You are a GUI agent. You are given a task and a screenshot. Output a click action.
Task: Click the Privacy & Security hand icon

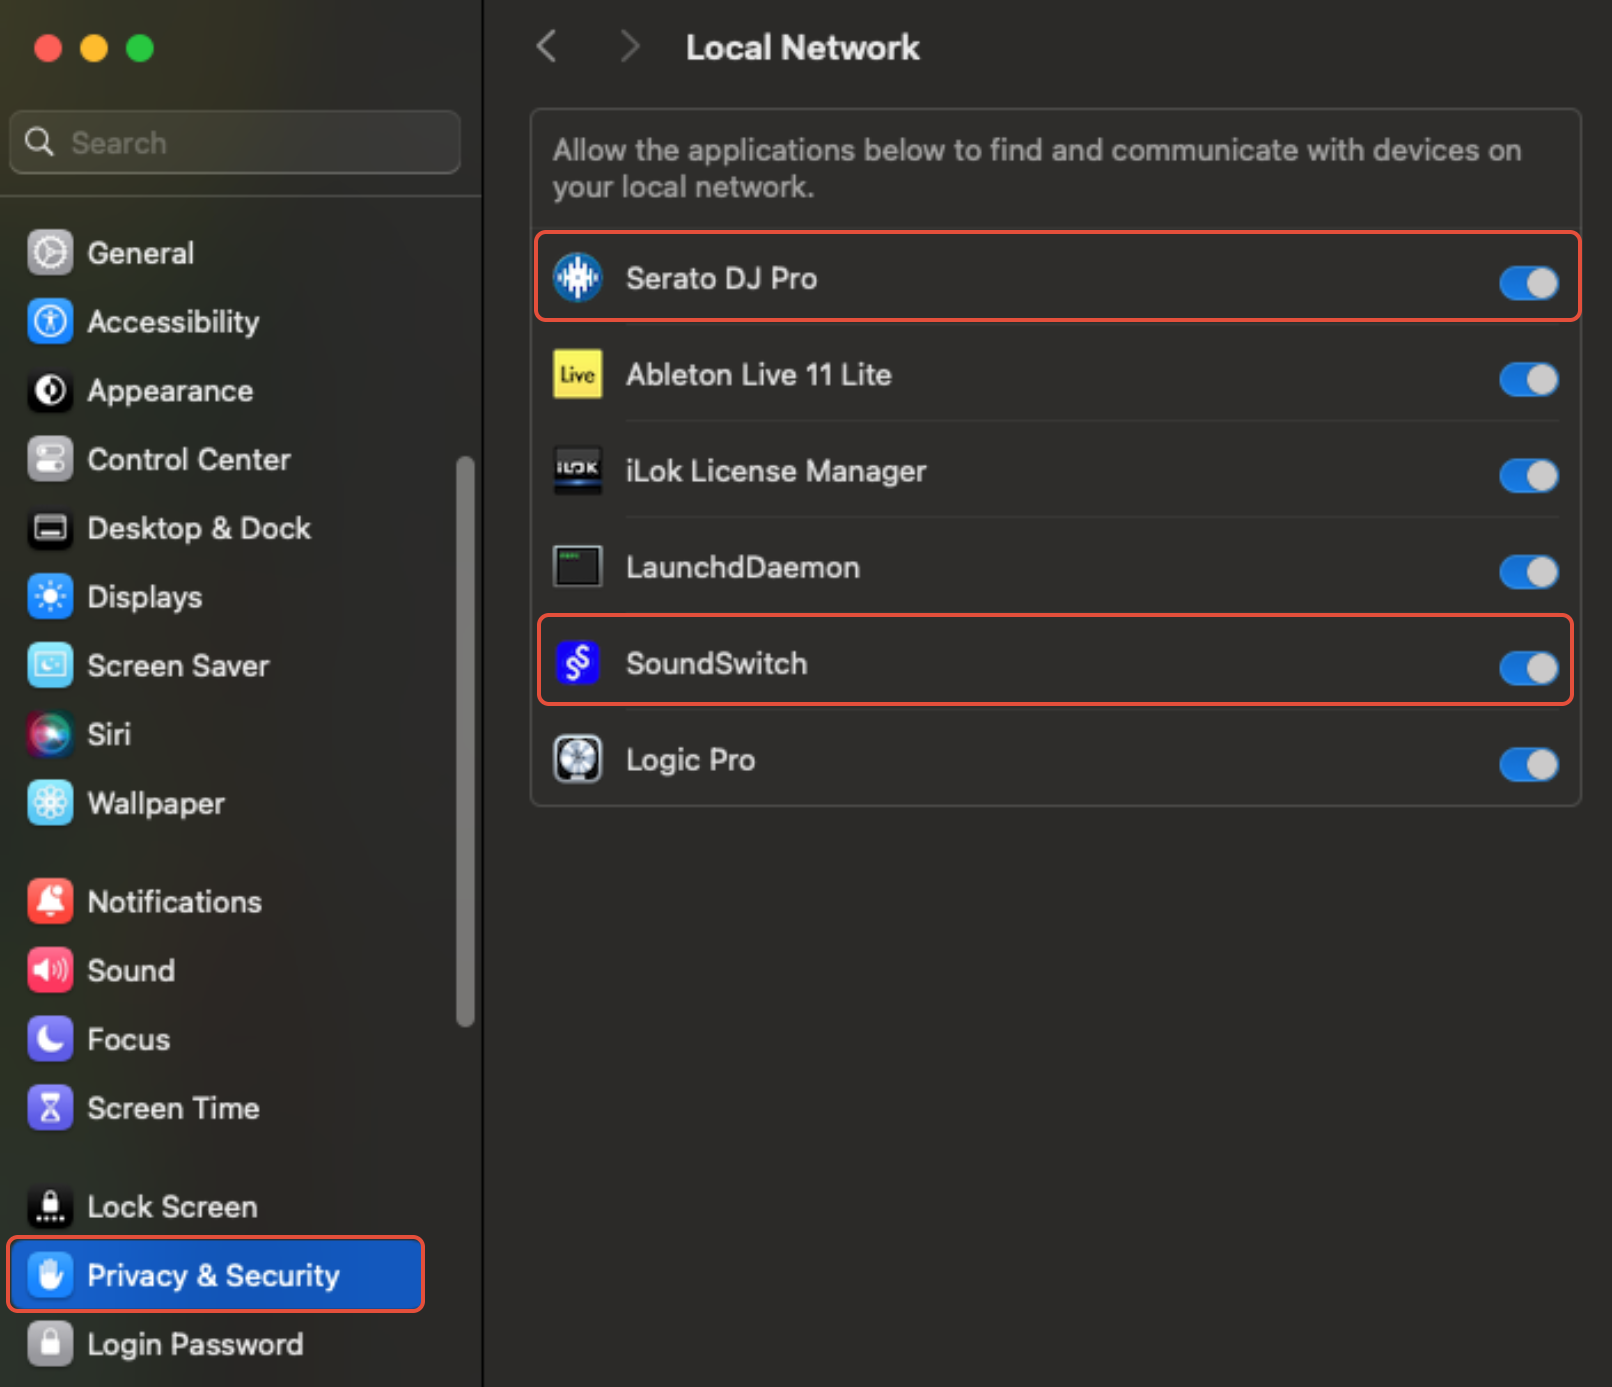click(50, 1275)
